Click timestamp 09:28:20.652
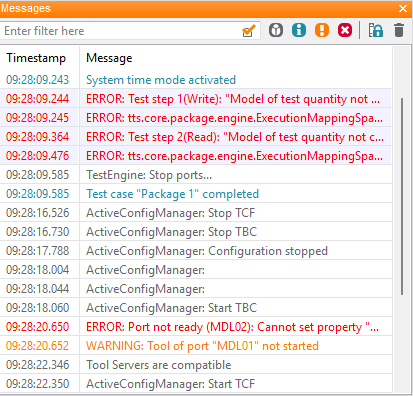The height and width of the screenshot is (396, 413). (37, 346)
